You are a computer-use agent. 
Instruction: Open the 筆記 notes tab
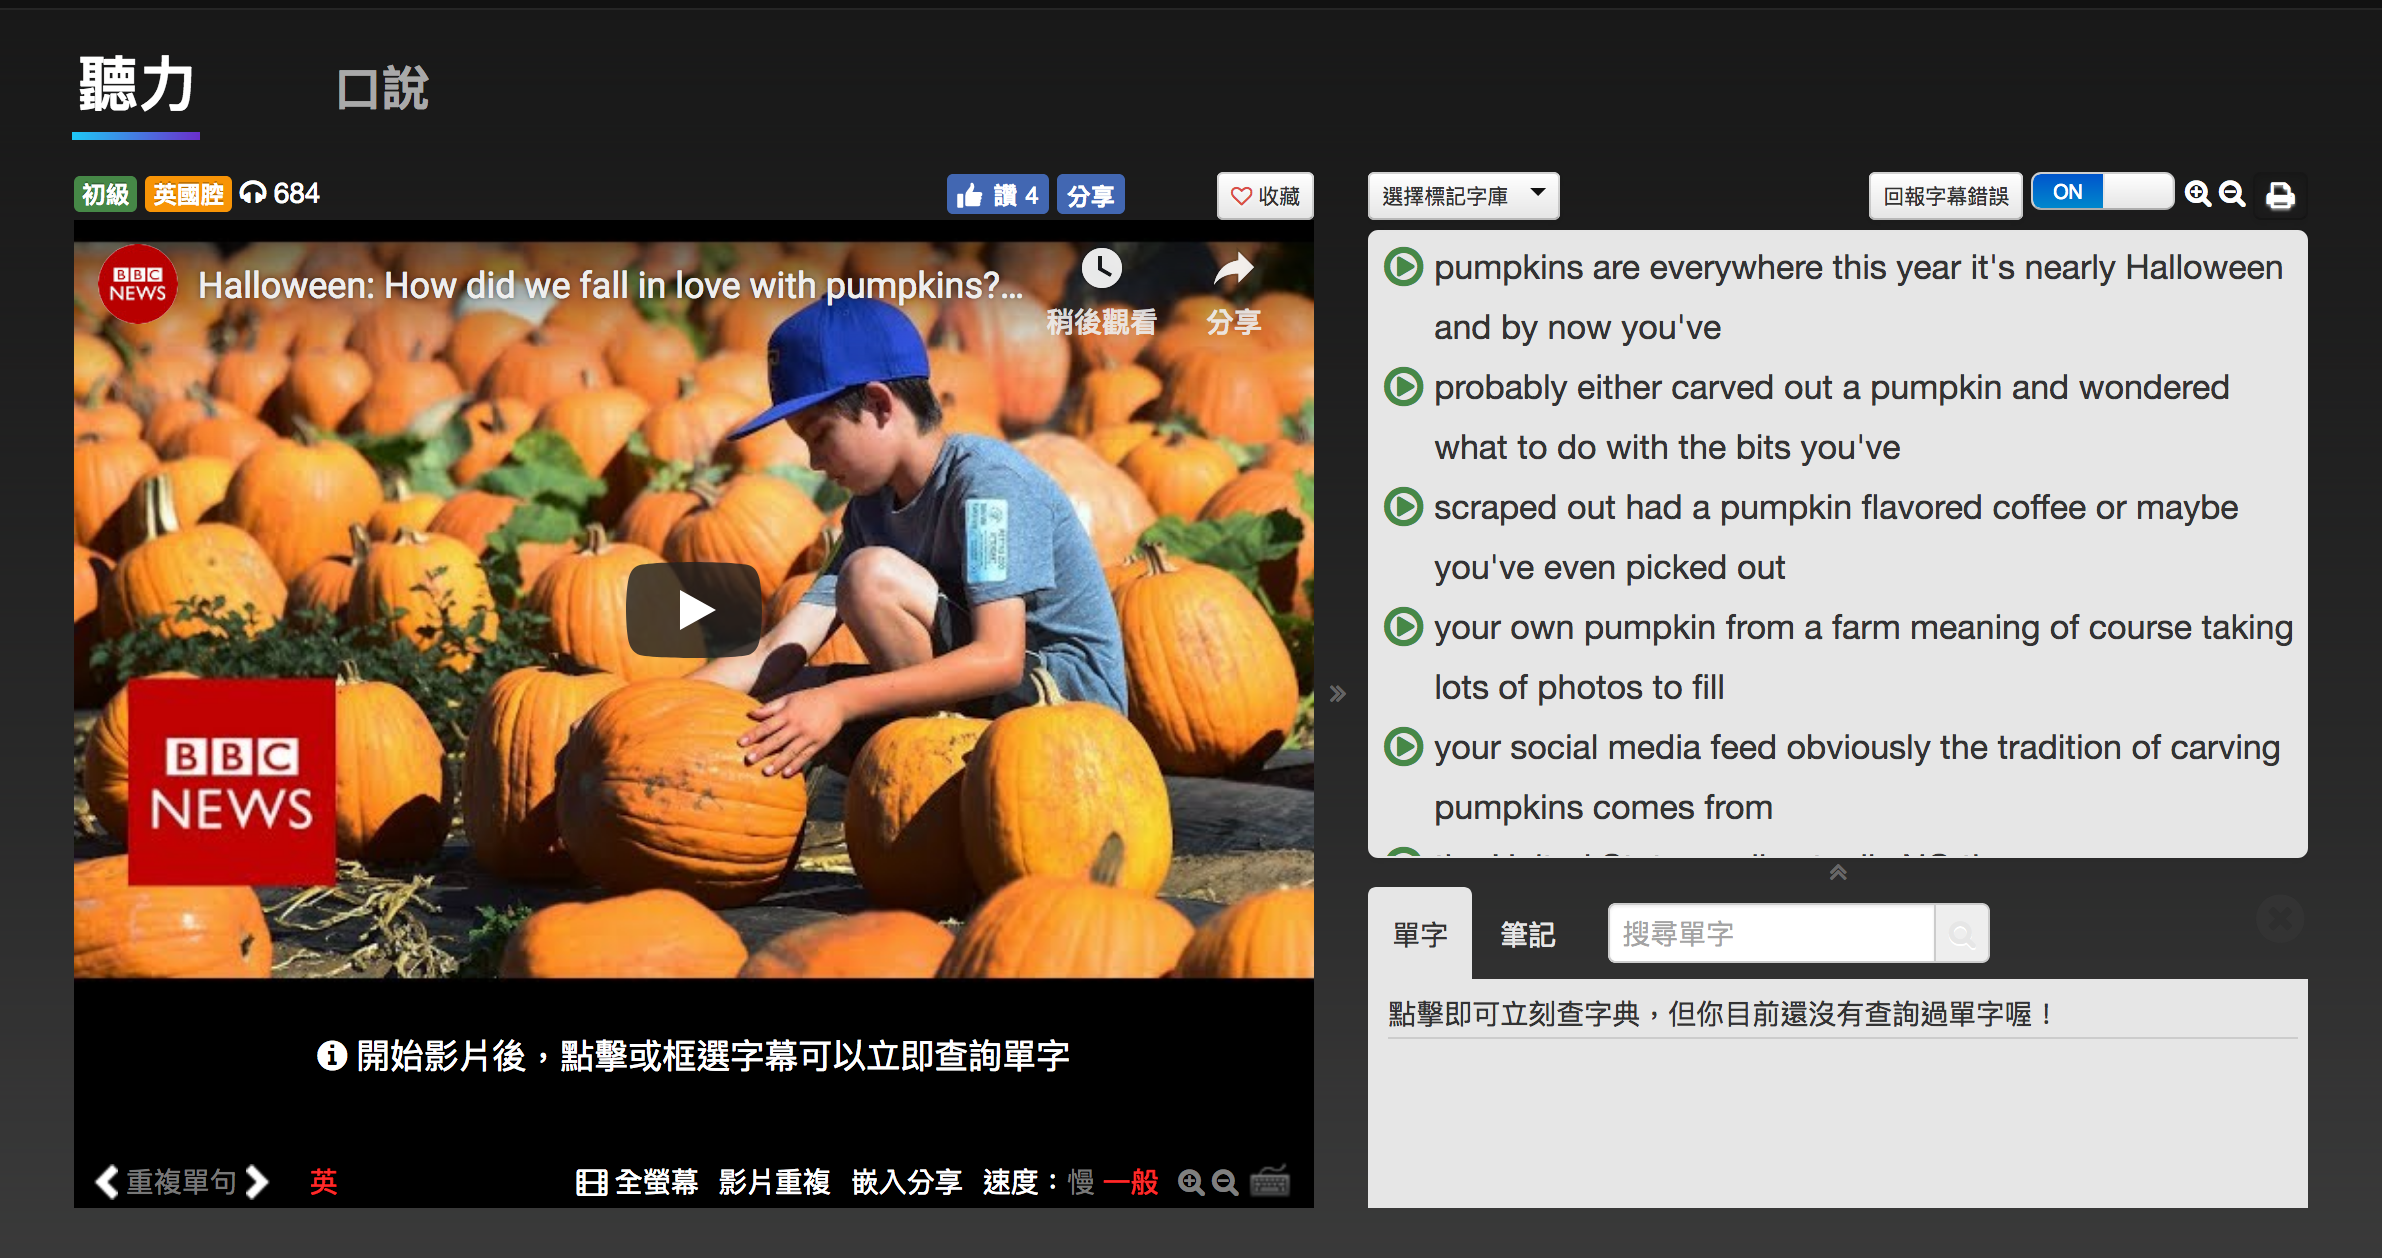(1528, 934)
